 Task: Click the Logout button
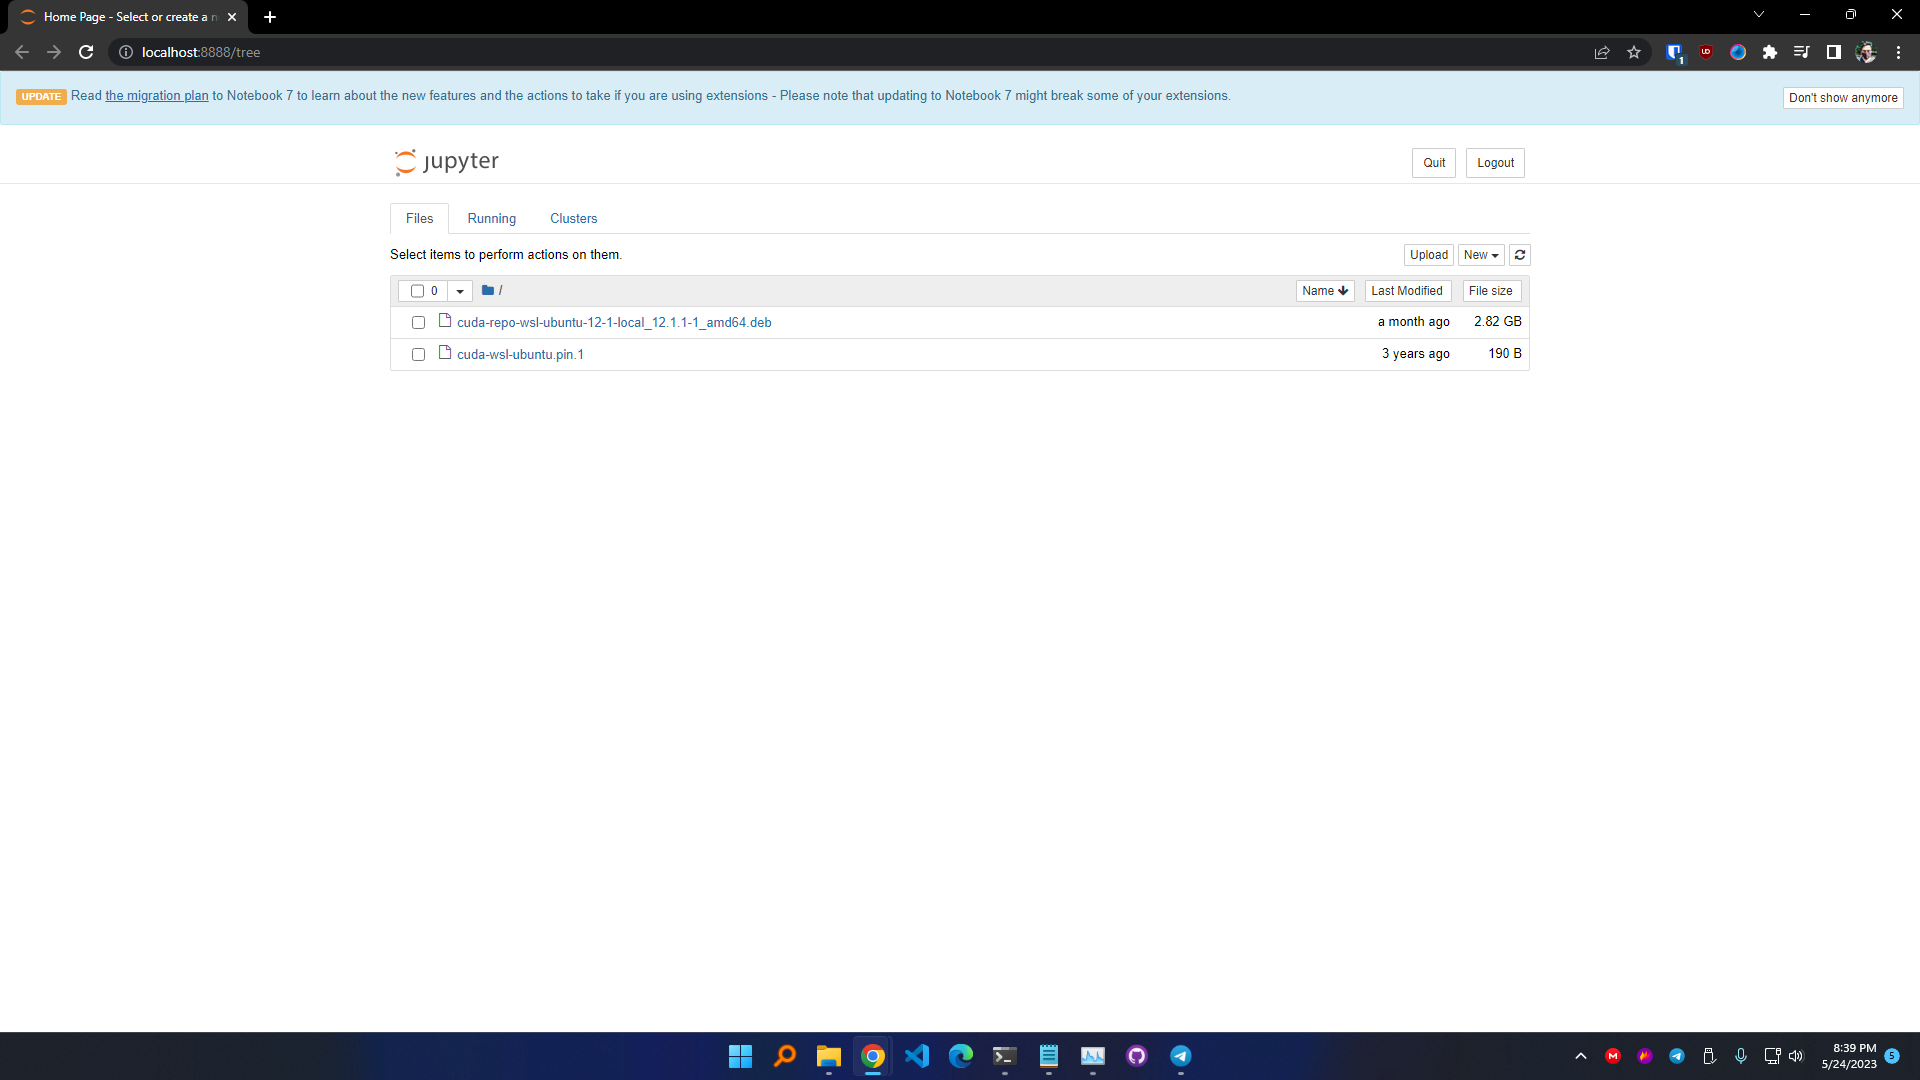pos(1494,162)
